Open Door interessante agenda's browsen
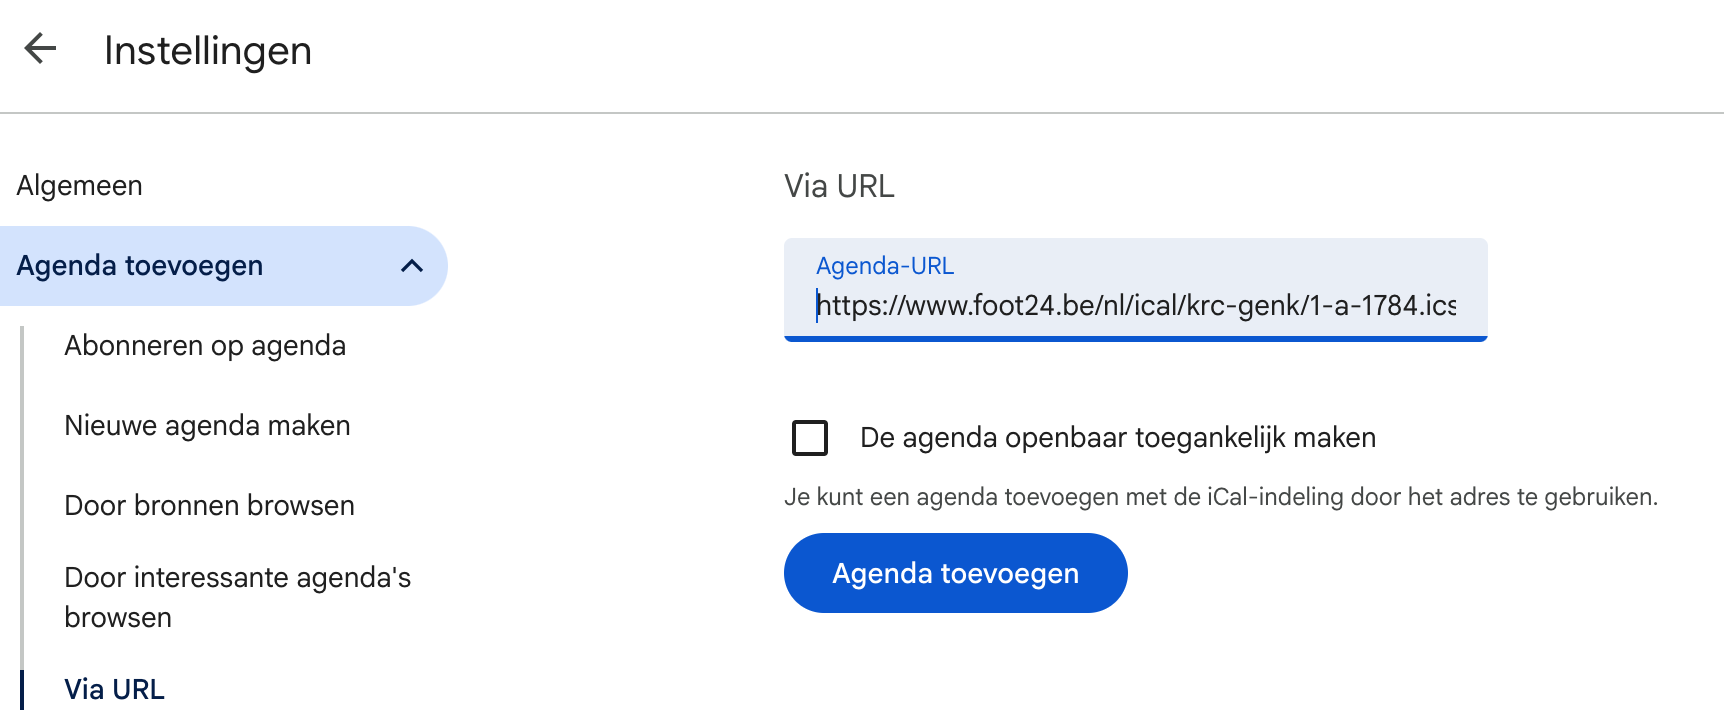1724x714 pixels. pos(237,597)
